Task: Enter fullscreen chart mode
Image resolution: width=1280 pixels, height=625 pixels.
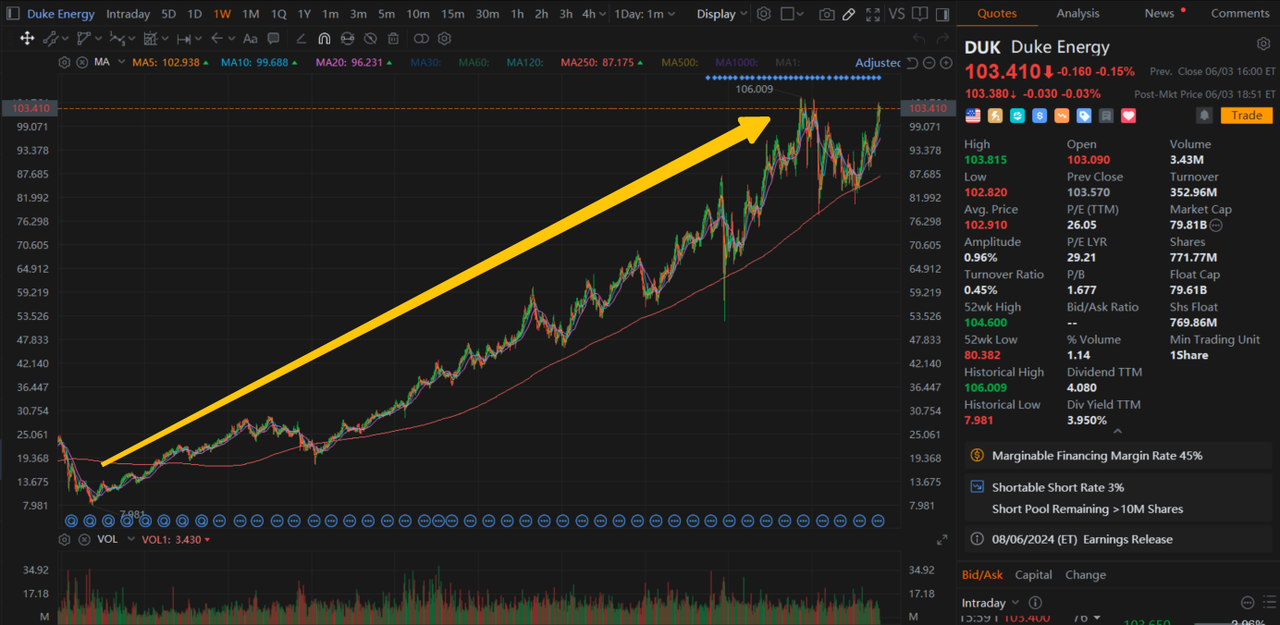Action: coord(873,14)
